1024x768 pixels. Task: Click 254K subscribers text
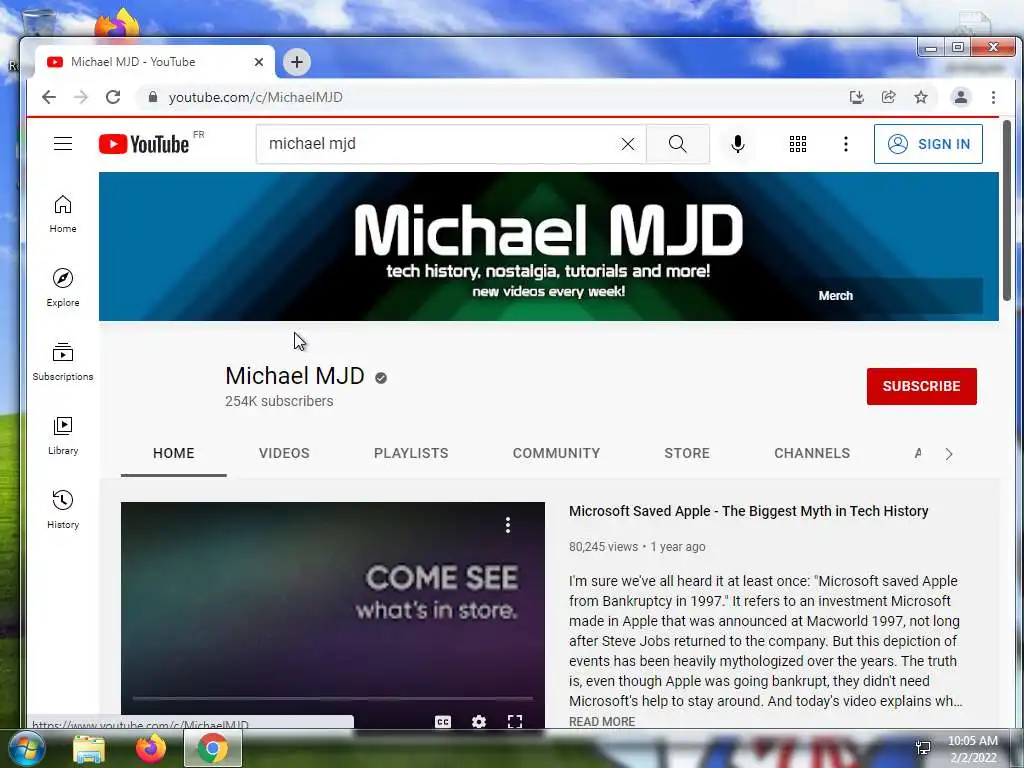279,401
